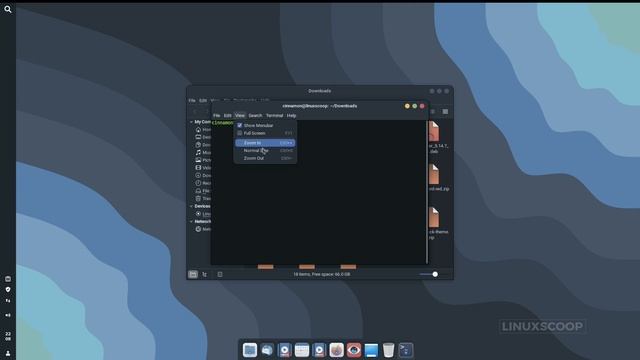Select the Recent clock icon in Files sidebar

click(198, 183)
